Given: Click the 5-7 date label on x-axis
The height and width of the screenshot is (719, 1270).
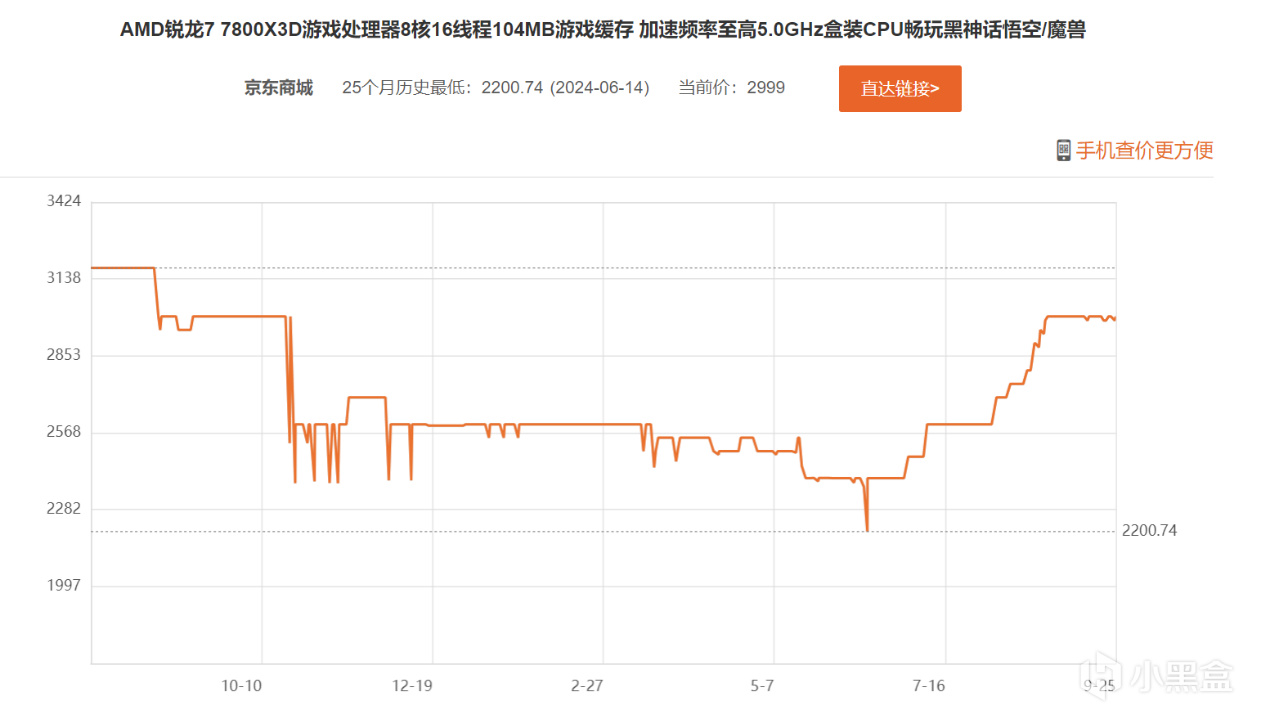Looking at the screenshot, I should (x=762, y=686).
